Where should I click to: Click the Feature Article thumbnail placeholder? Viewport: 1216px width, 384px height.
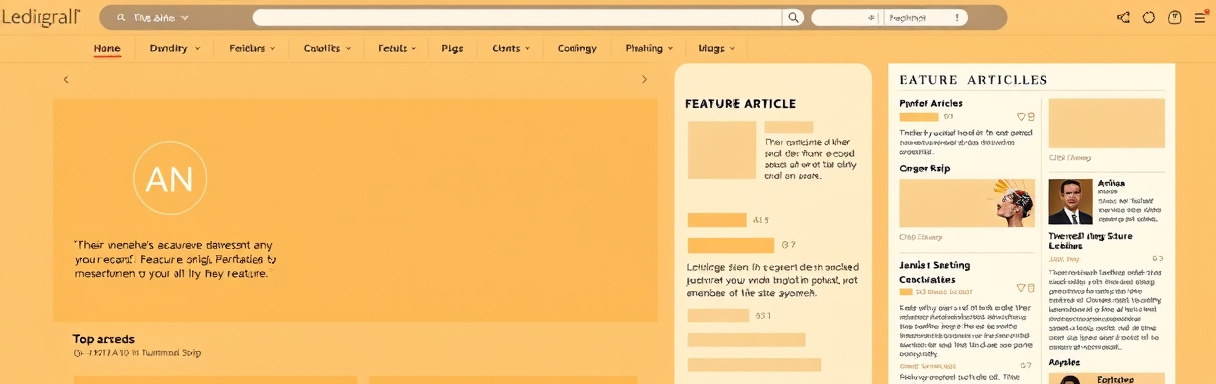click(721, 150)
